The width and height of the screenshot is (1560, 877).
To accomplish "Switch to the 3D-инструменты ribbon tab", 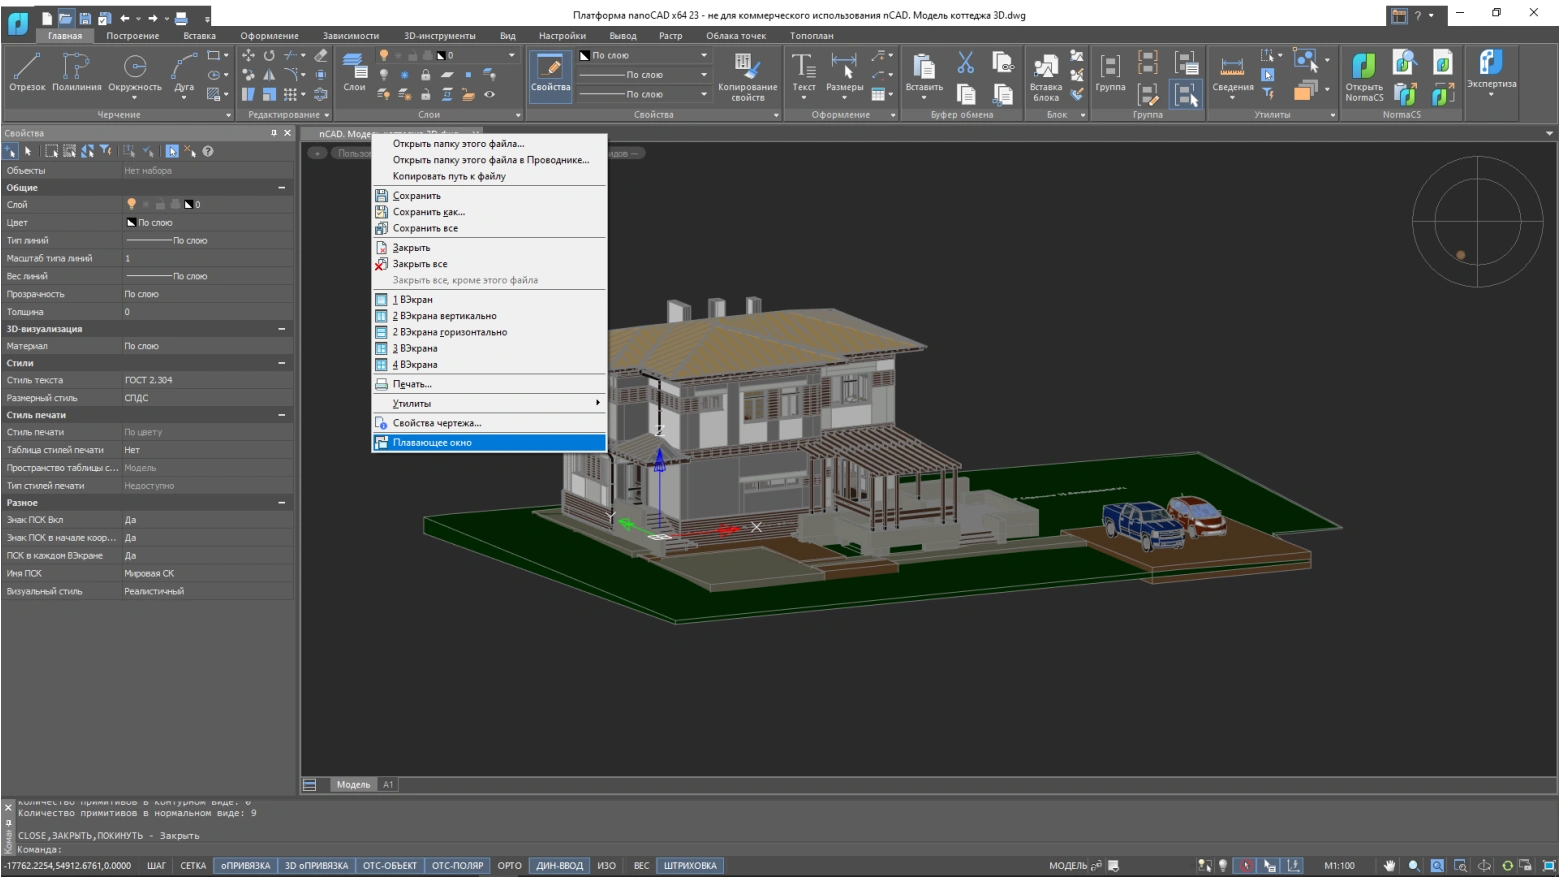I will pos(439,36).
